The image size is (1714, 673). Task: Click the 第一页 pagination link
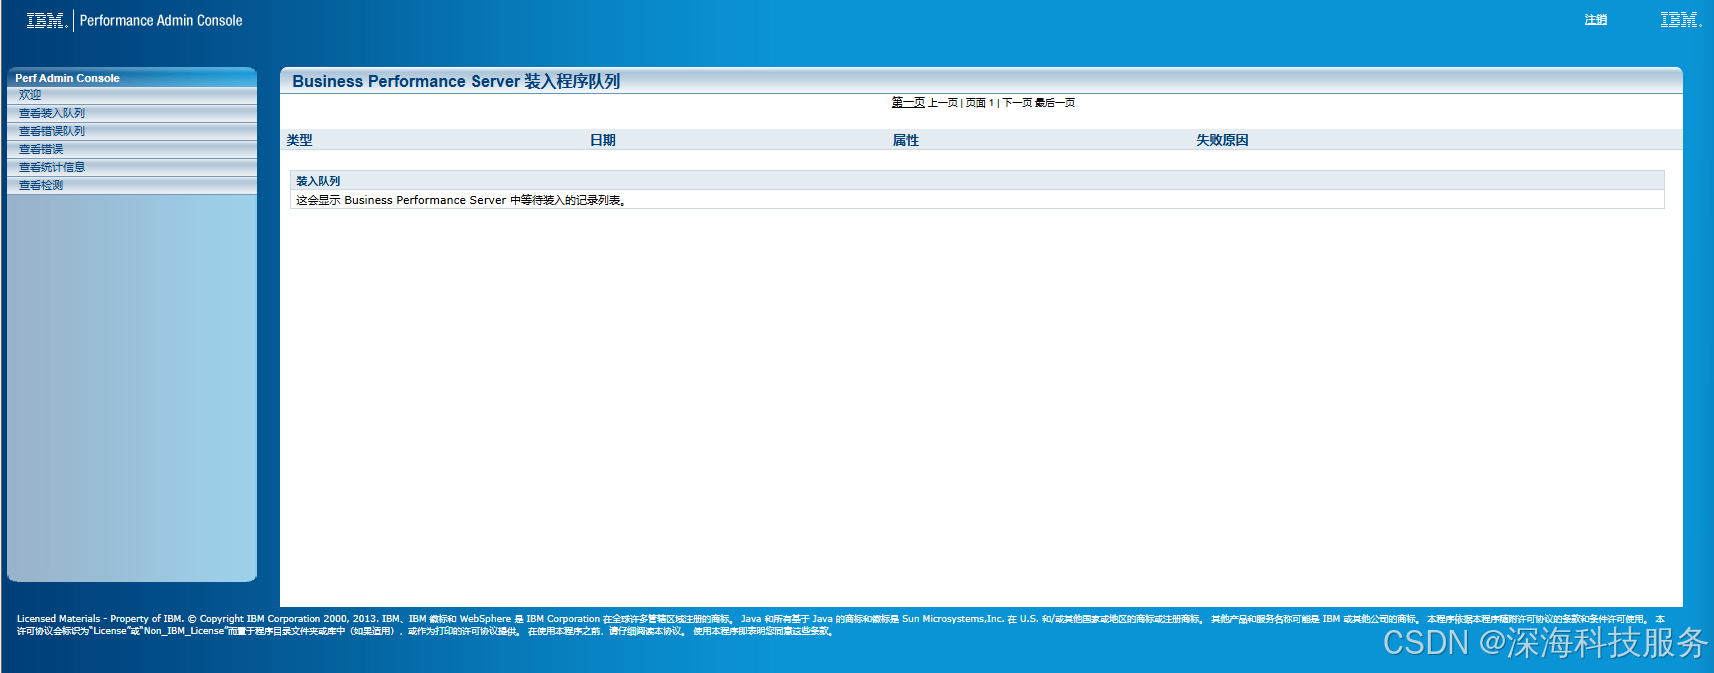(x=908, y=102)
